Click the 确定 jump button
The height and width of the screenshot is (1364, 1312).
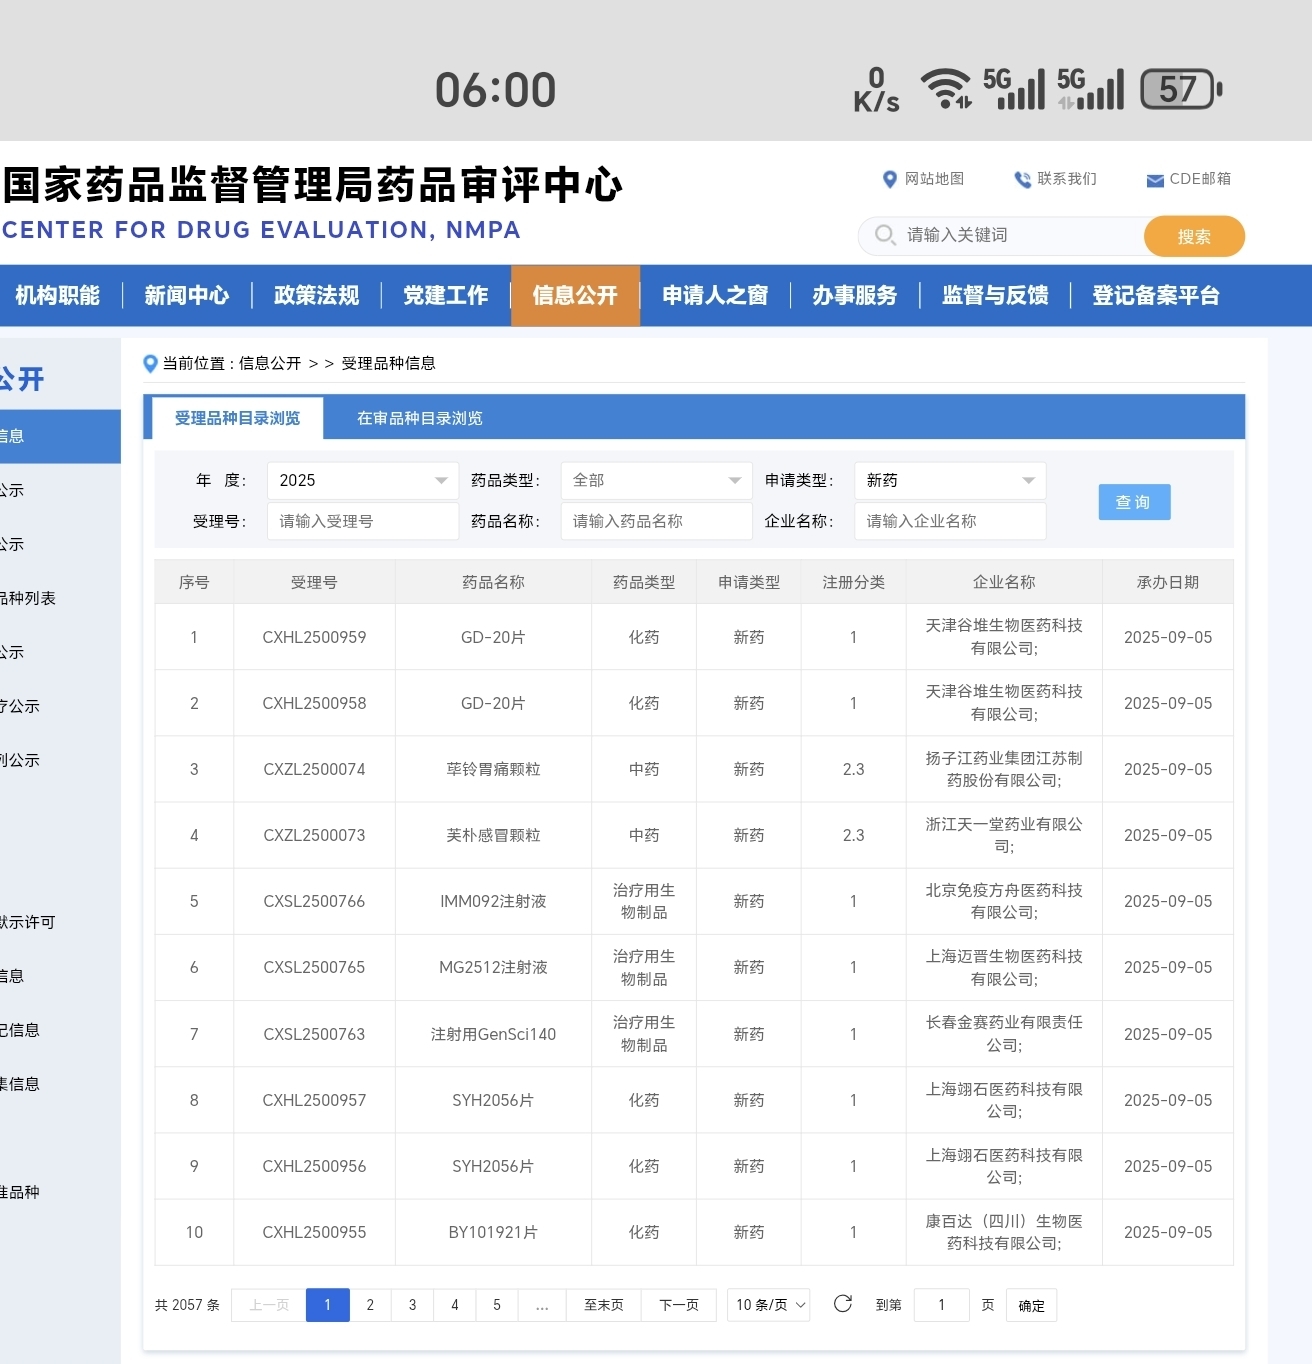1031,1305
